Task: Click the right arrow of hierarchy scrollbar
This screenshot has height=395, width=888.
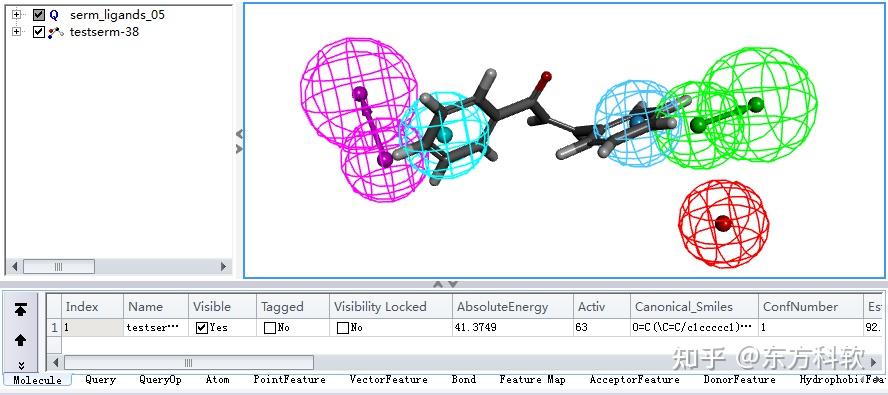Action: (x=223, y=266)
